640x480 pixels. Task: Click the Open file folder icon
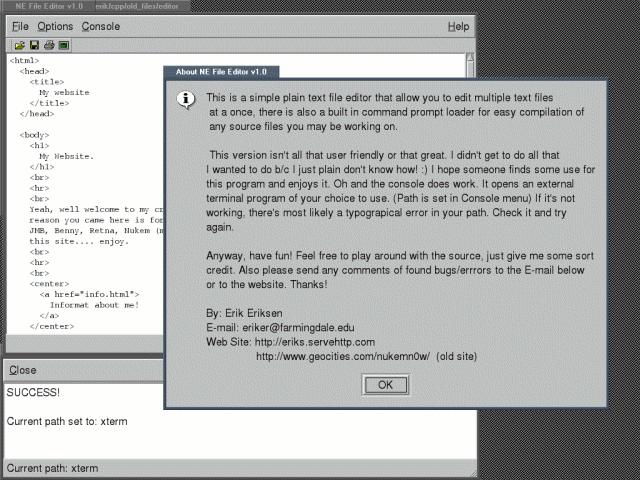point(19,45)
